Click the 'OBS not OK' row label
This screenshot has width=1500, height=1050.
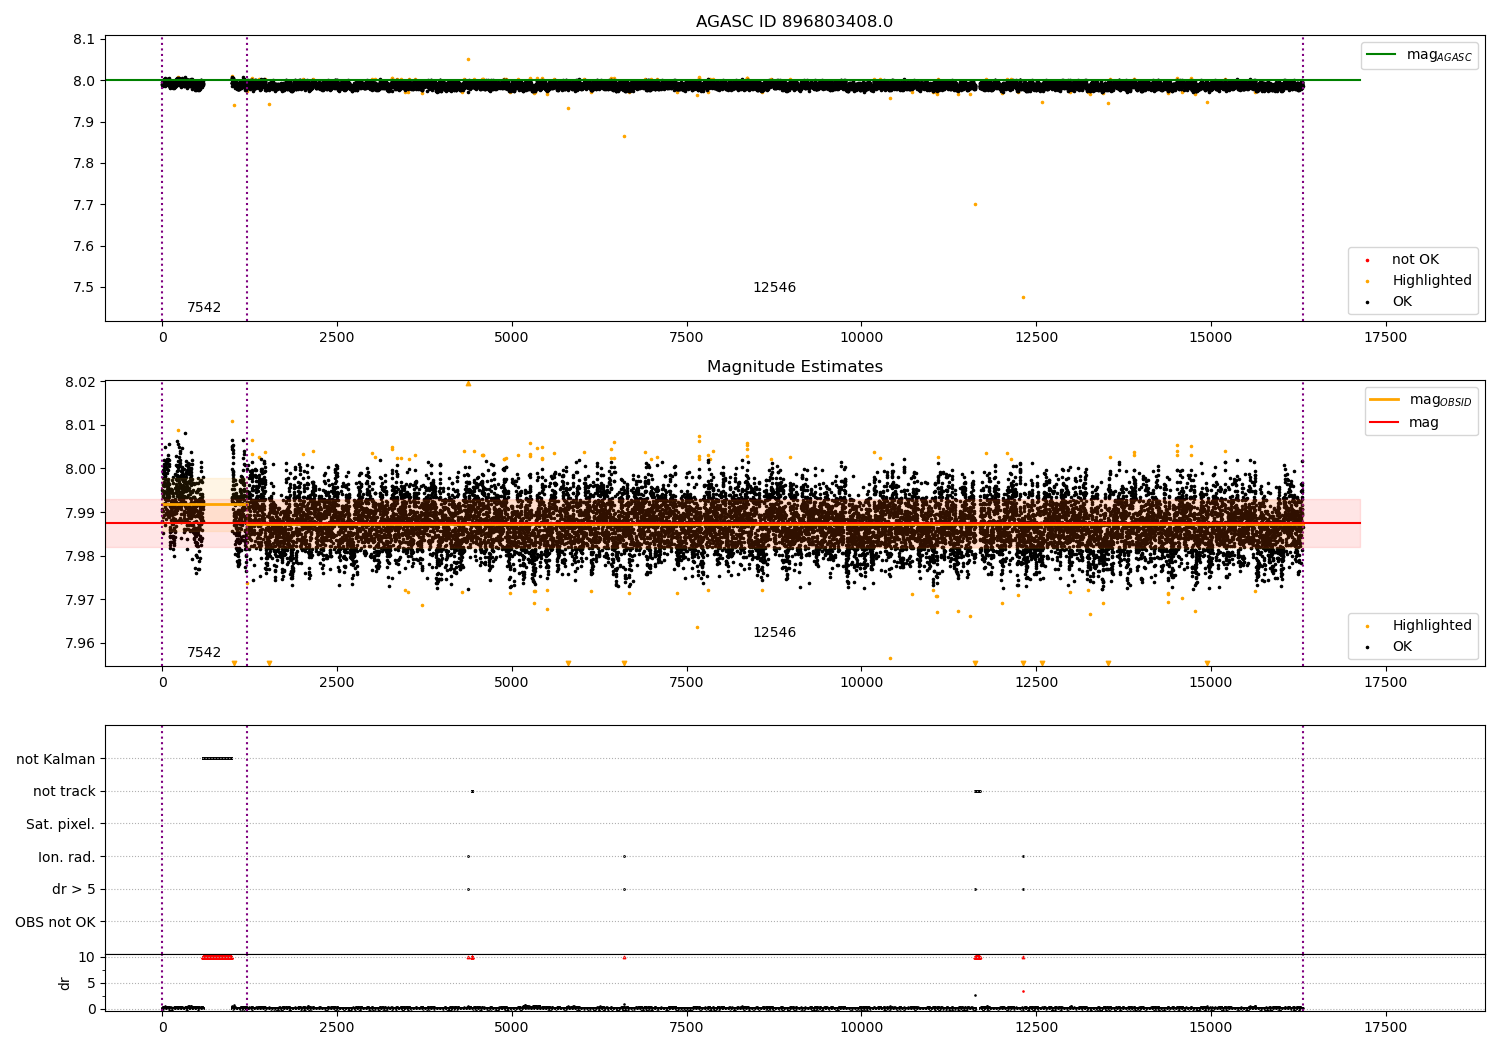click(55, 922)
